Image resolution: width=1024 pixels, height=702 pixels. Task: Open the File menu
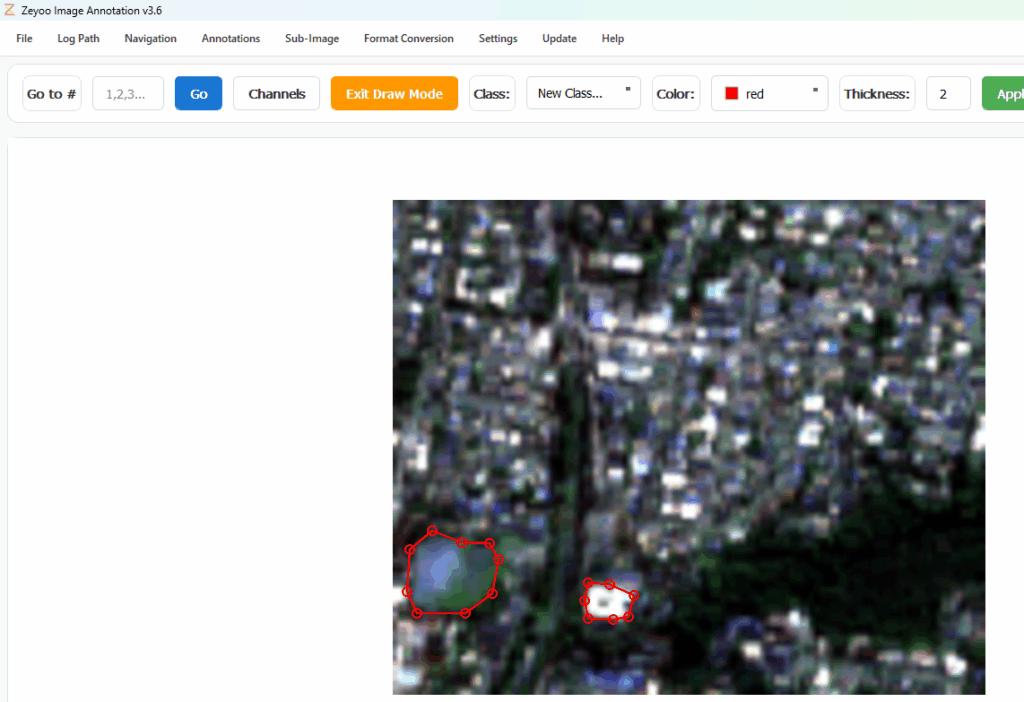24,39
